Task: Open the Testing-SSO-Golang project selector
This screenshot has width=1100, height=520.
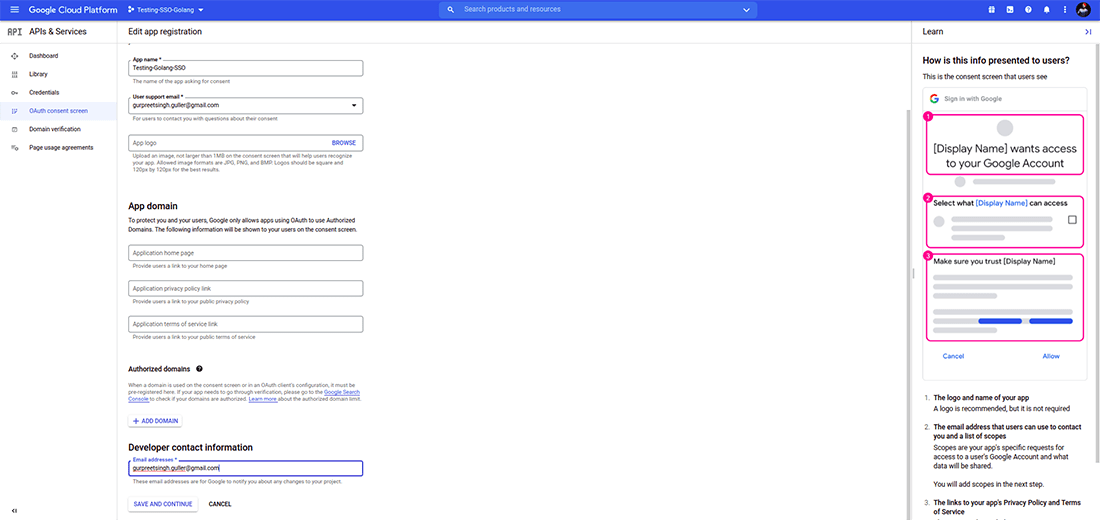Action: 166,10
